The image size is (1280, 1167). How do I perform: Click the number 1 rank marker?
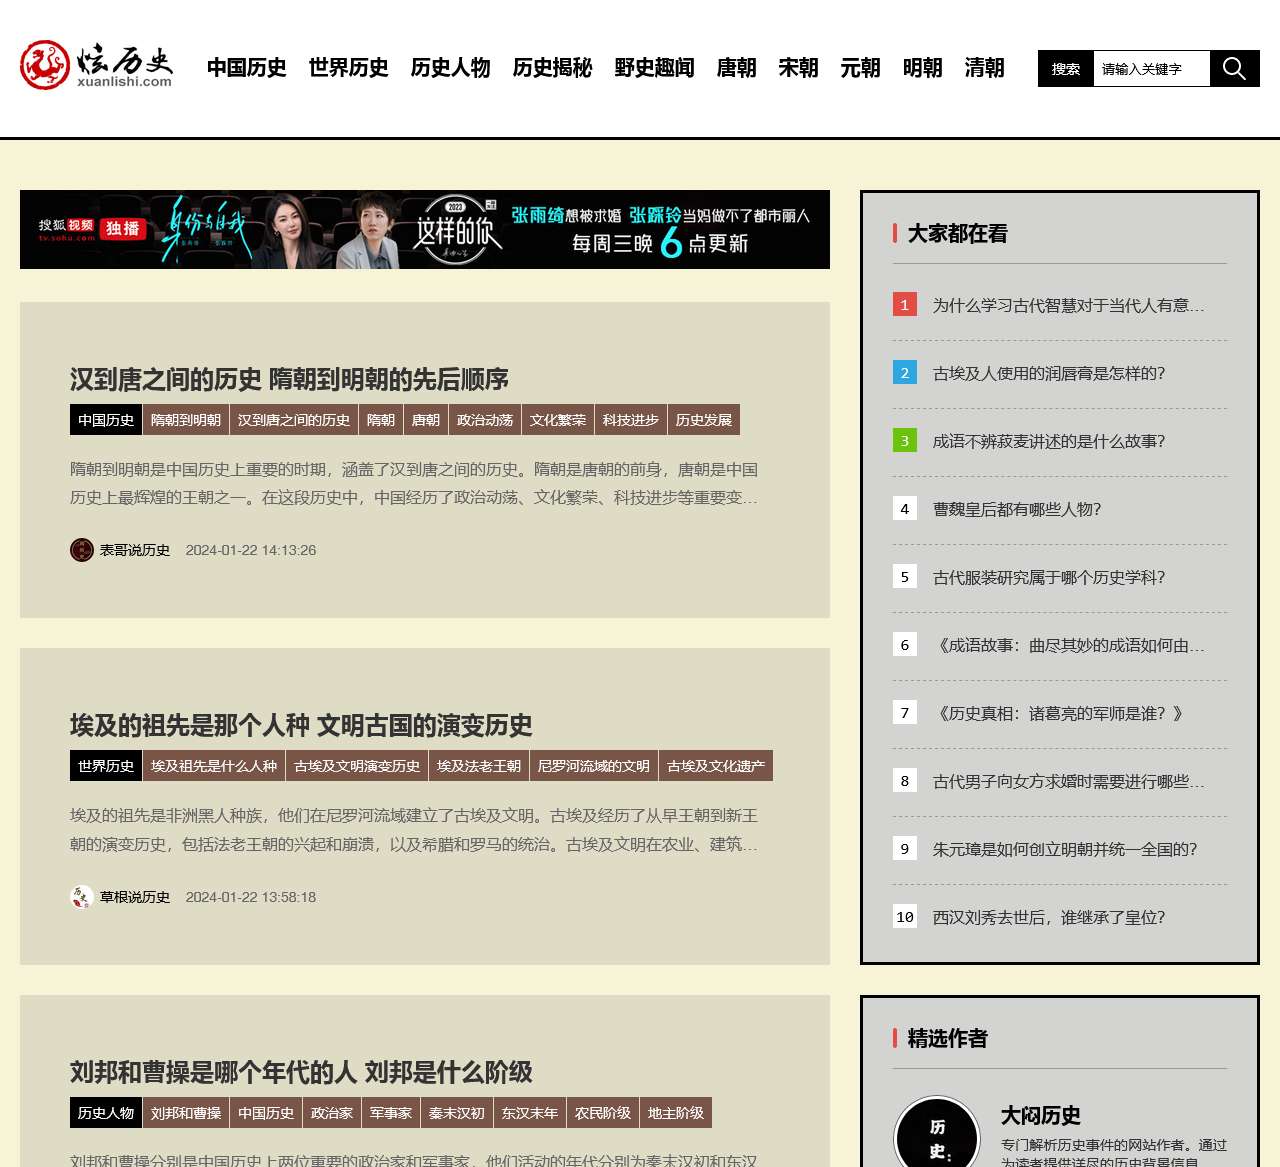(x=905, y=305)
